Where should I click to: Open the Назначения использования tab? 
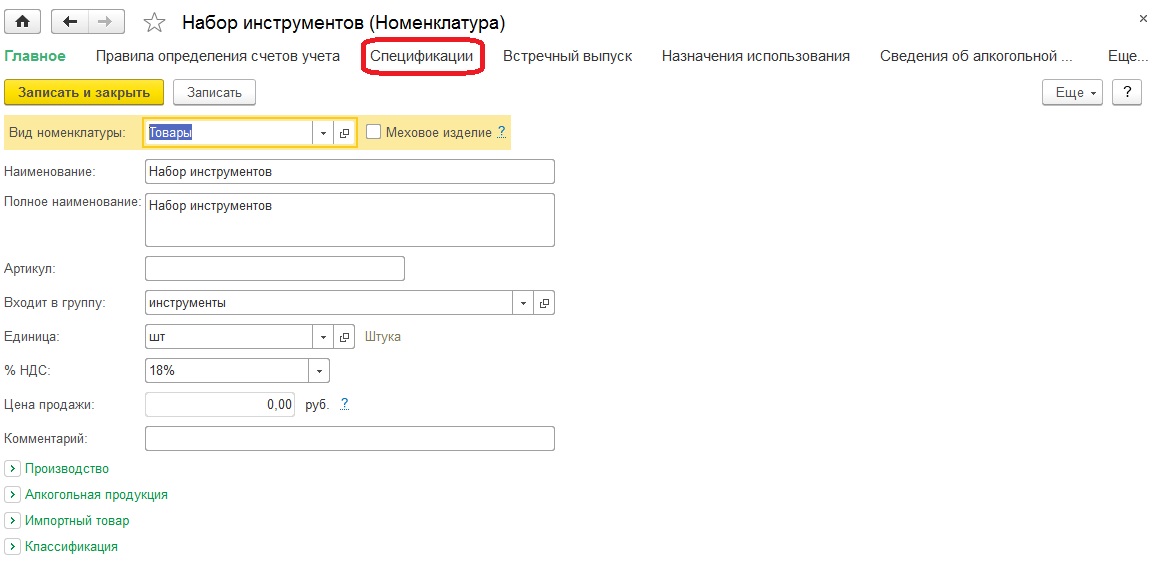[756, 56]
